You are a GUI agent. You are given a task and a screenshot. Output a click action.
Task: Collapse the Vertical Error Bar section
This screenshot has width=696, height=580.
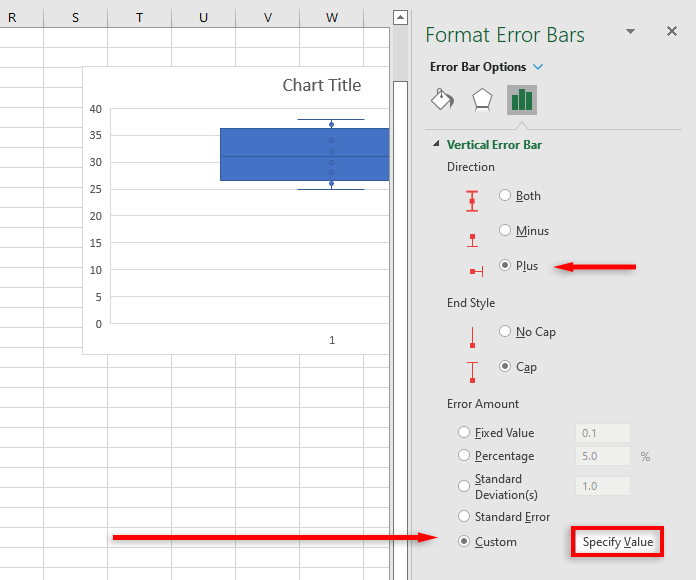point(436,144)
